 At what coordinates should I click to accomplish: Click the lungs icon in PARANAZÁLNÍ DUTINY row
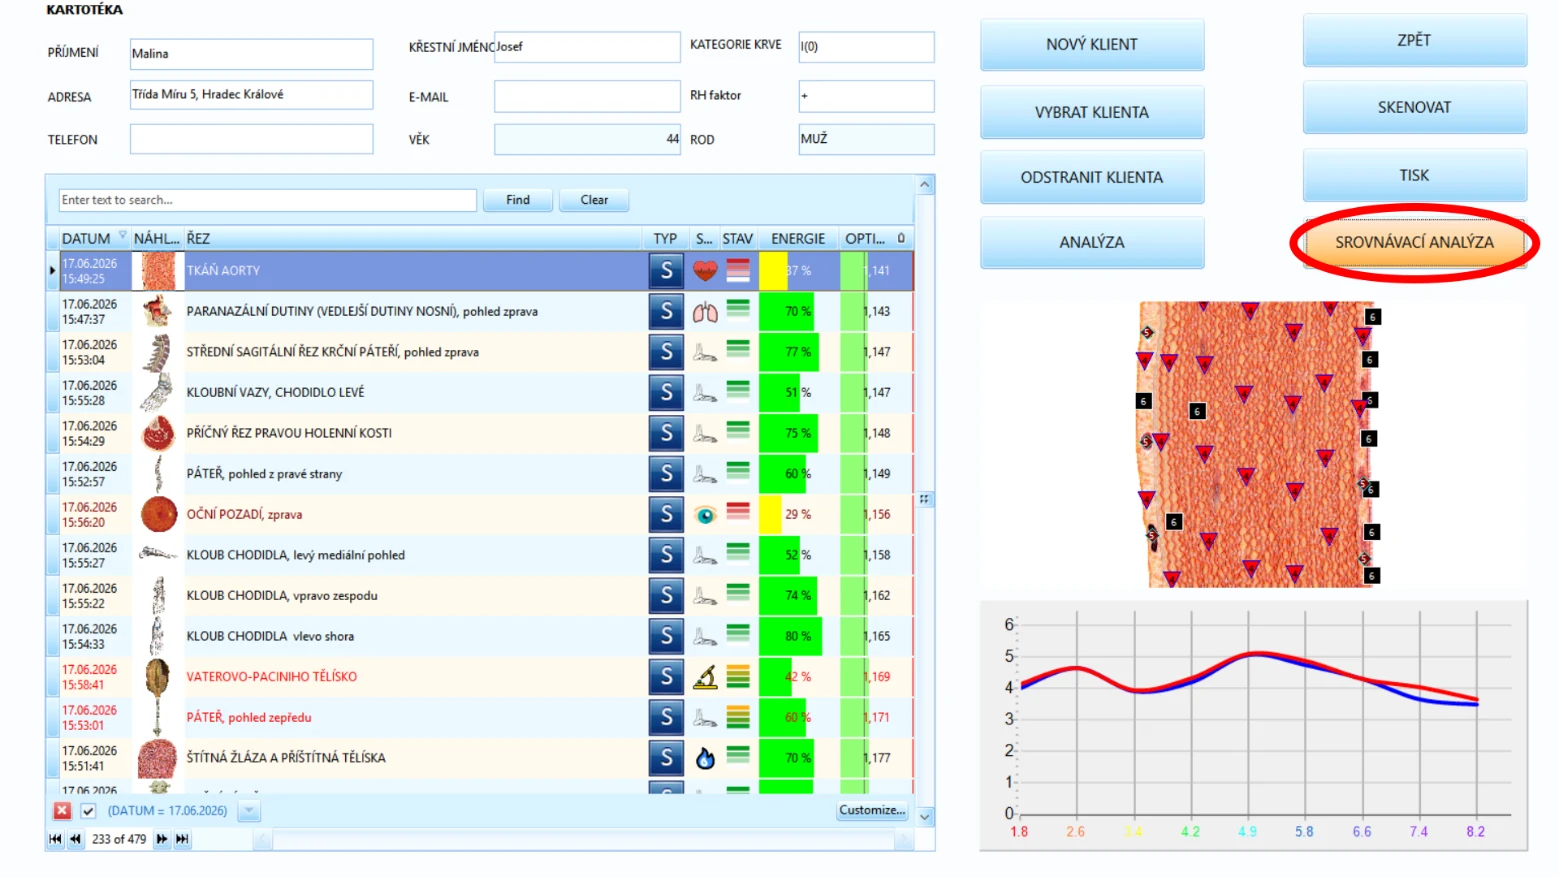(x=705, y=312)
